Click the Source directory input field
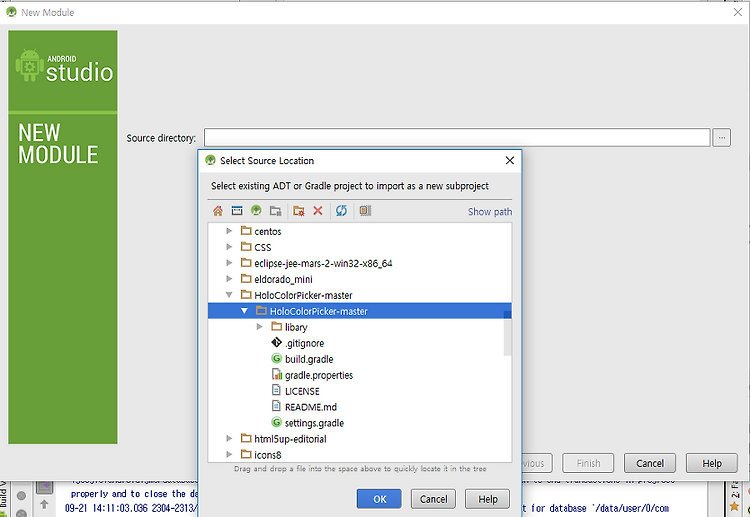The image size is (750, 517). click(457, 138)
